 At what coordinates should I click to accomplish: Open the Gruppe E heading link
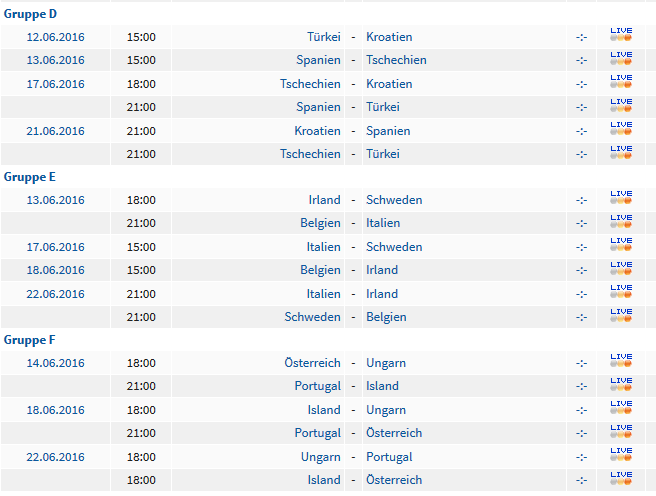pyautogui.click(x=29, y=177)
